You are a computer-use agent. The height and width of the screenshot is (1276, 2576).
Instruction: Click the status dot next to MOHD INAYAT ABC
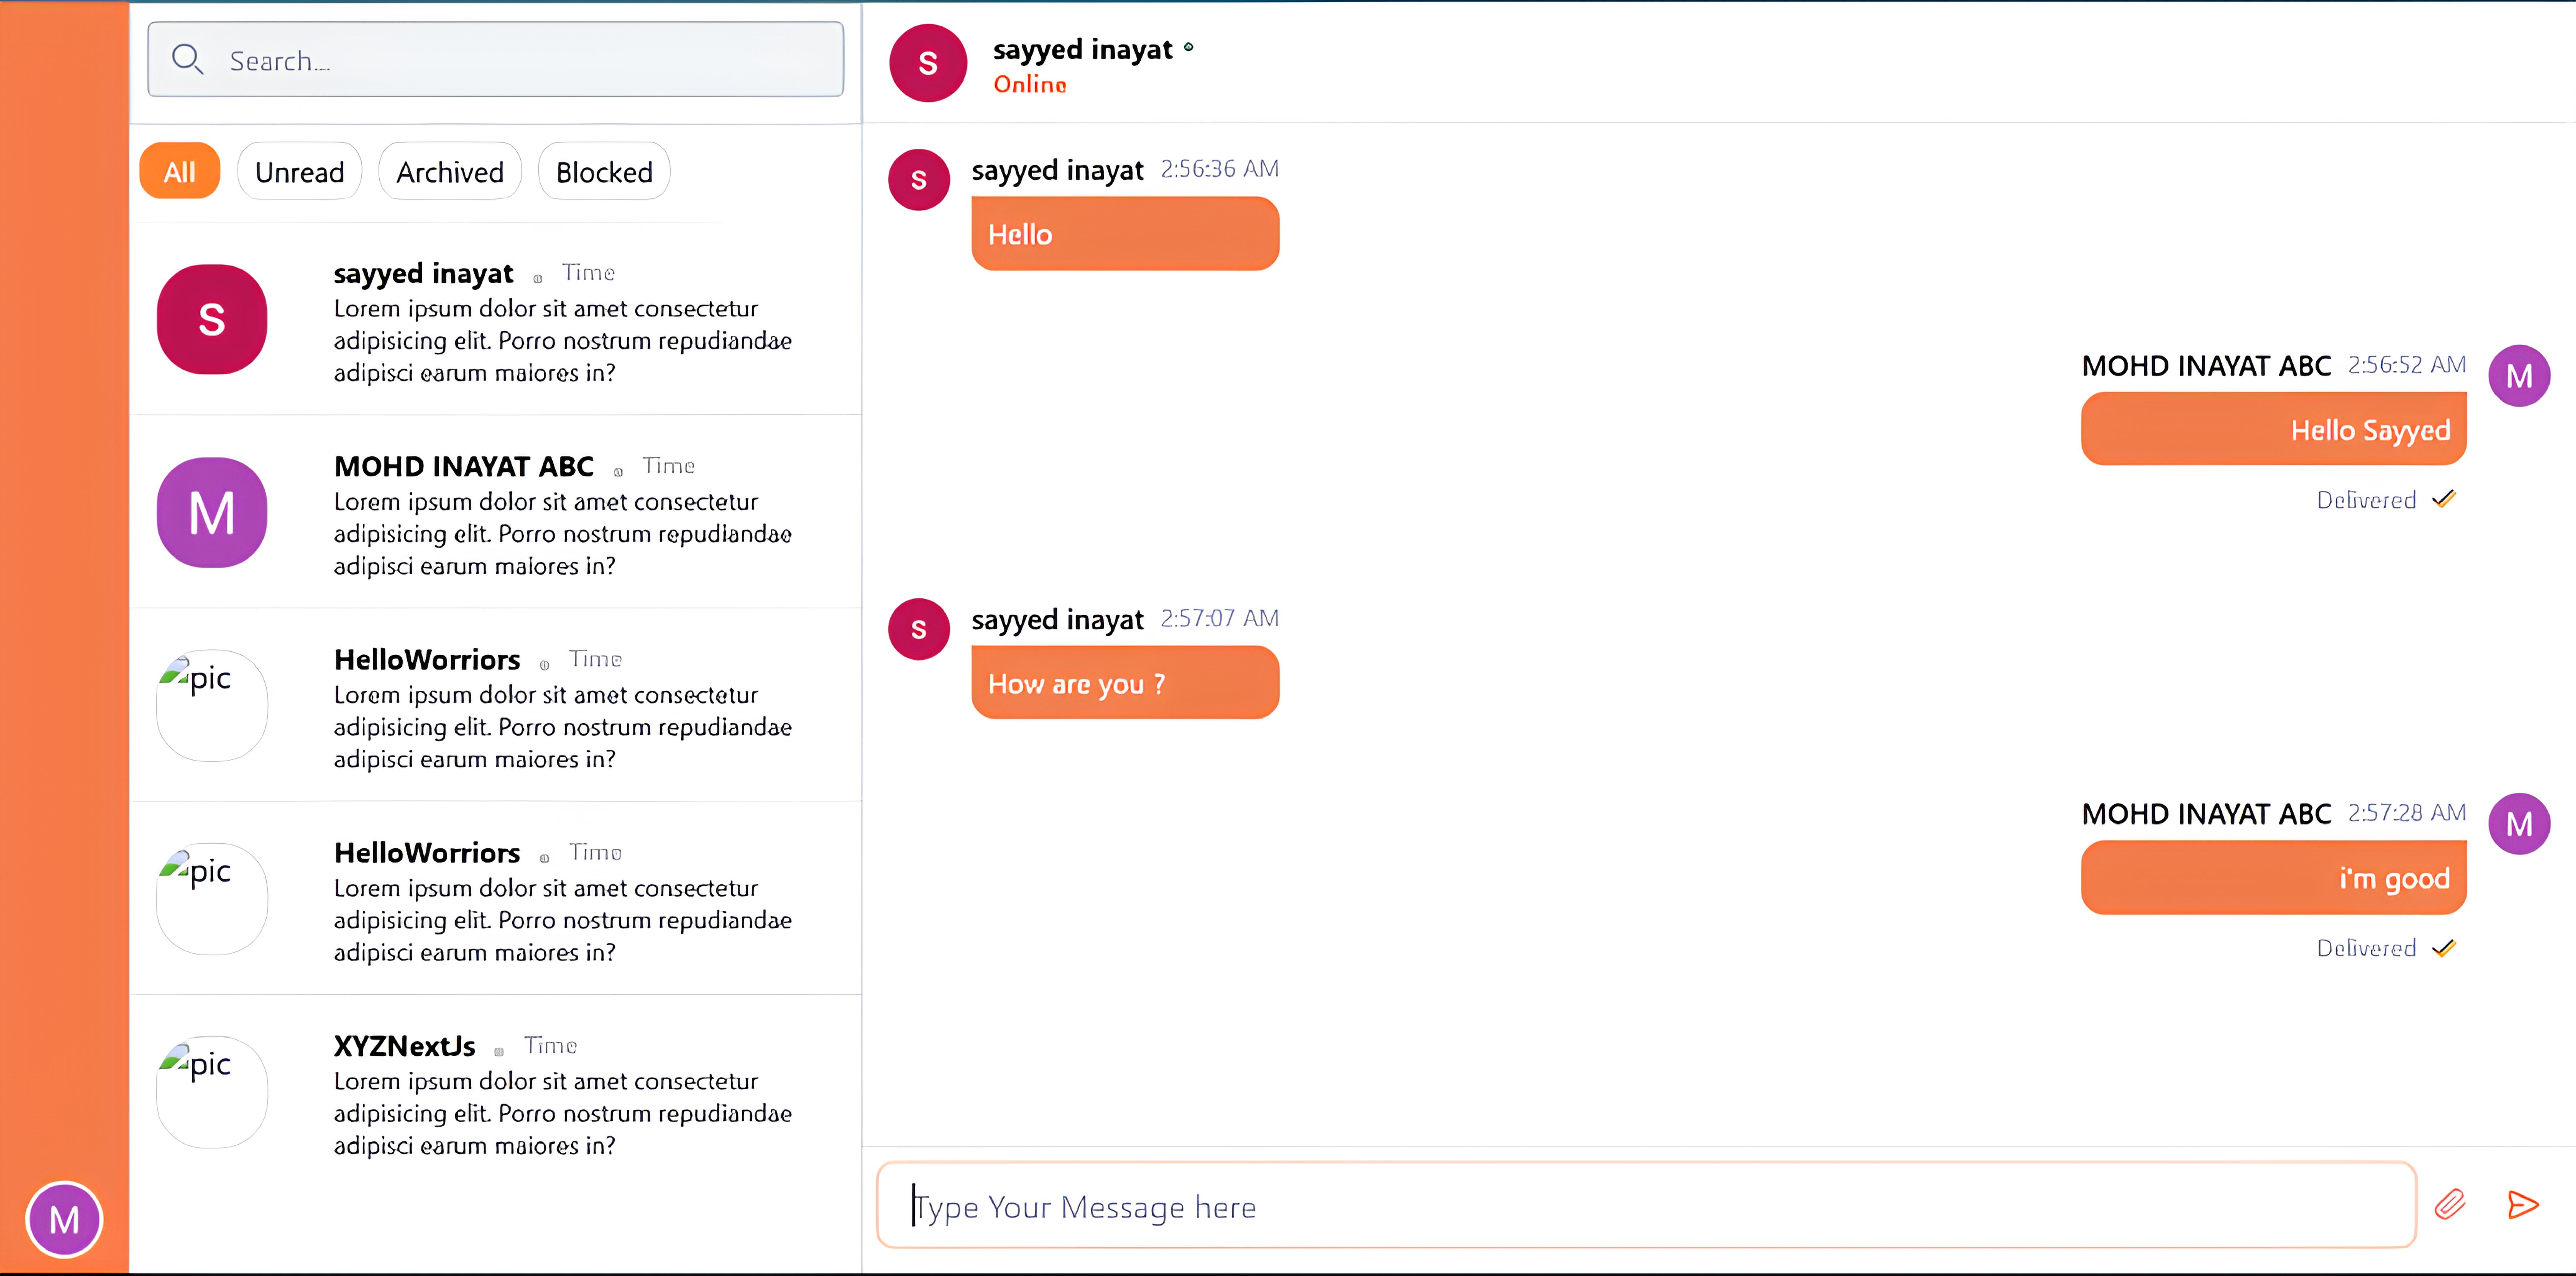(618, 472)
